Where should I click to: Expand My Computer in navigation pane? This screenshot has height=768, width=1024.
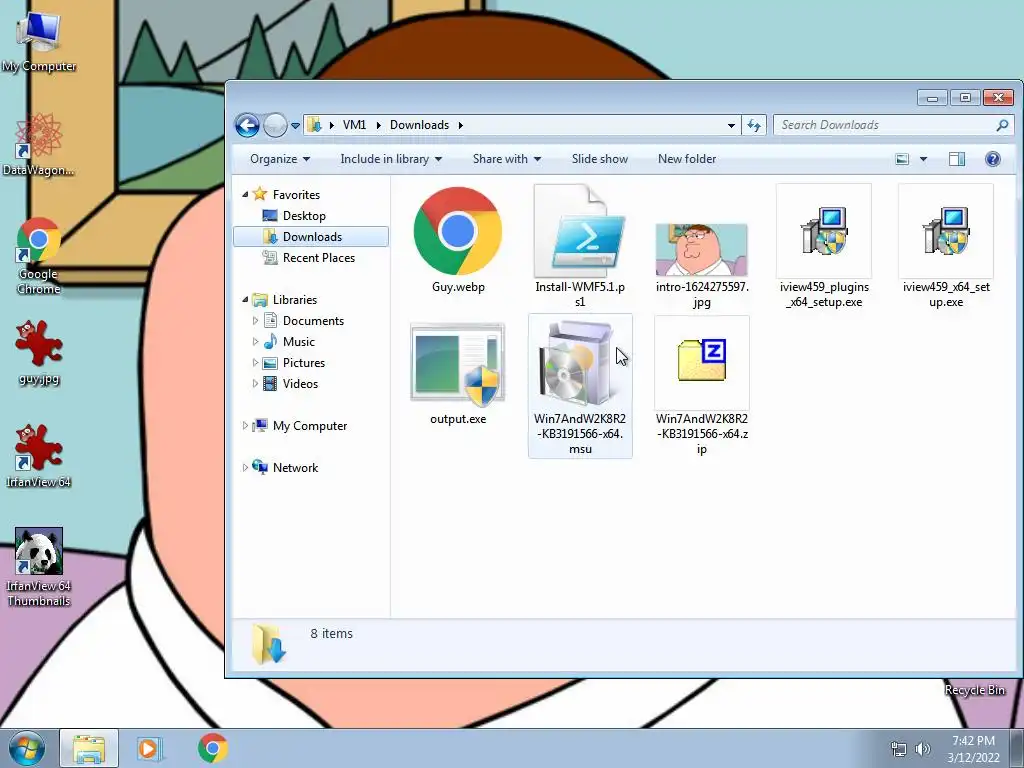click(x=245, y=426)
